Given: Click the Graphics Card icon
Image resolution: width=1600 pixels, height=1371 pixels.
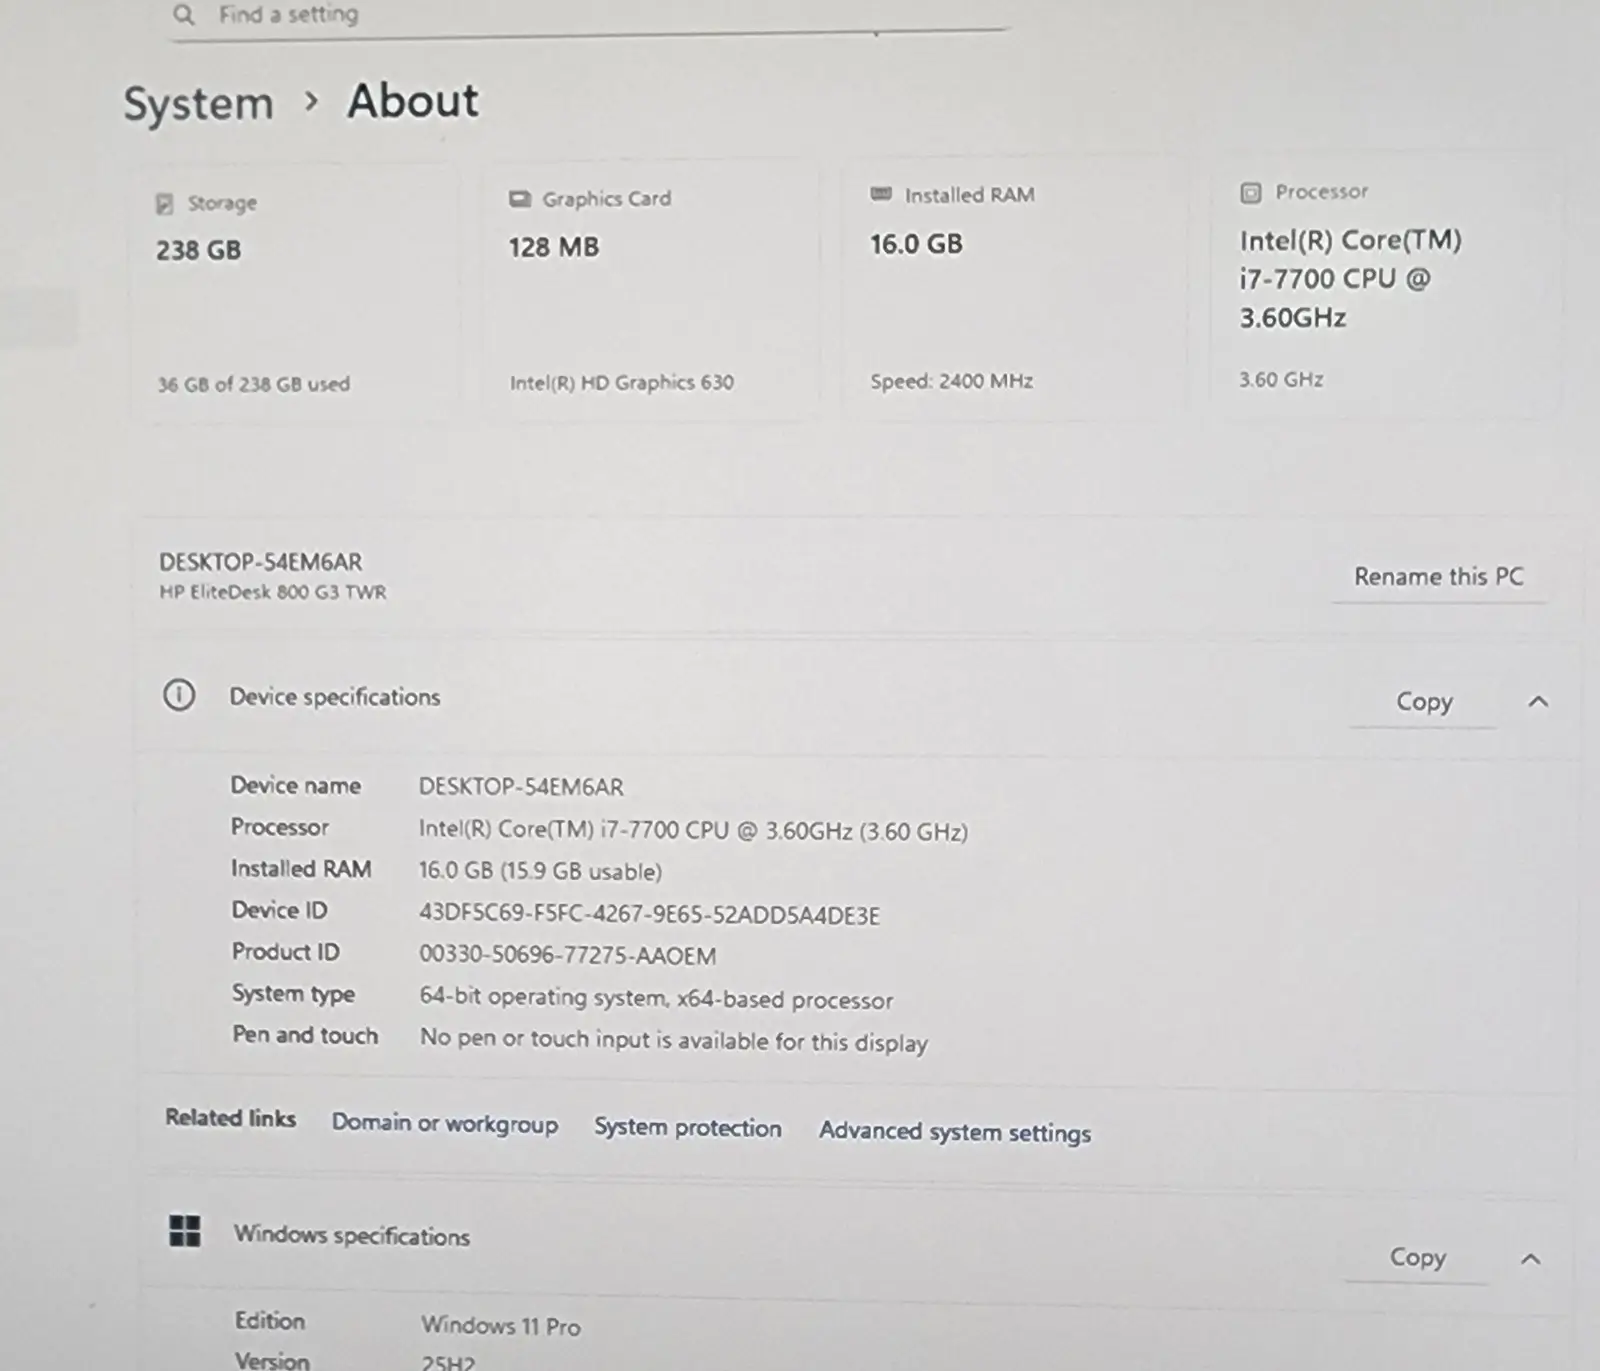Looking at the screenshot, I should 520,199.
